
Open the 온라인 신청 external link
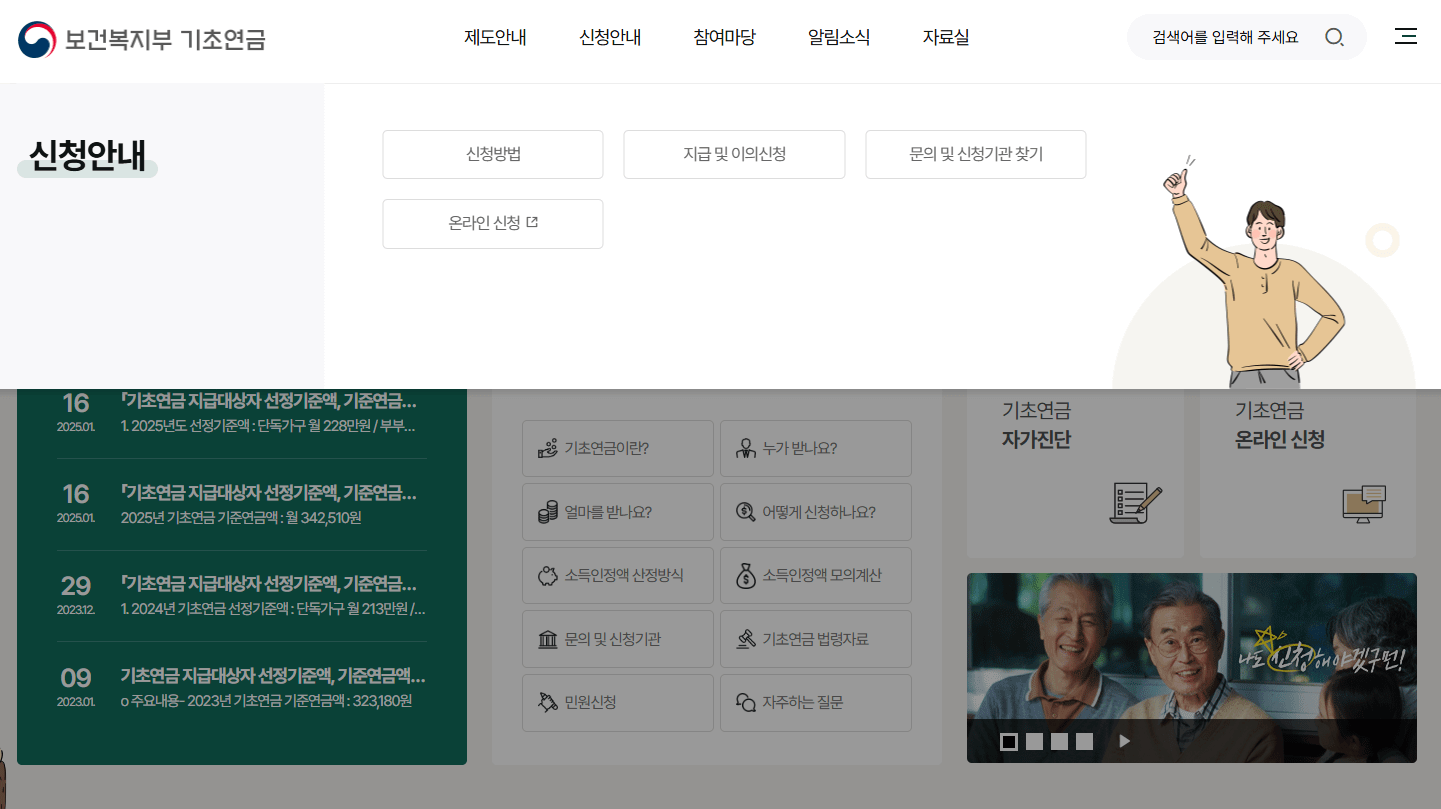[492, 223]
